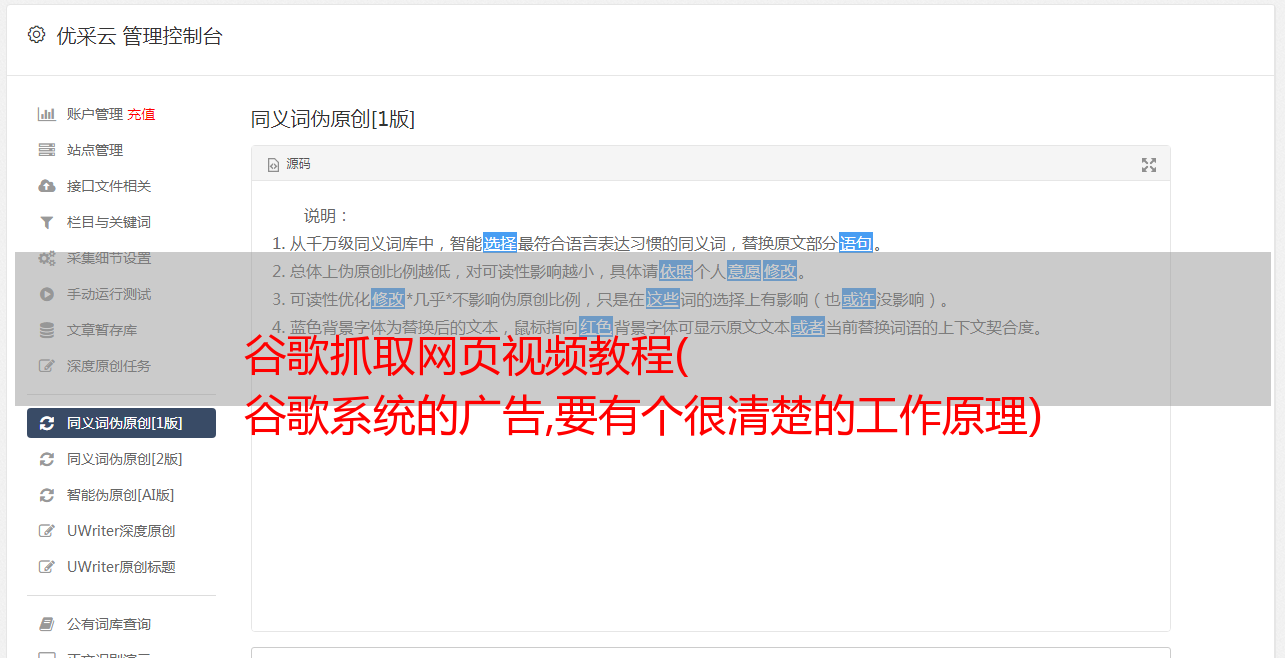Open the 充值 recharge link
The width and height of the screenshot is (1285, 658).
pos(141,114)
